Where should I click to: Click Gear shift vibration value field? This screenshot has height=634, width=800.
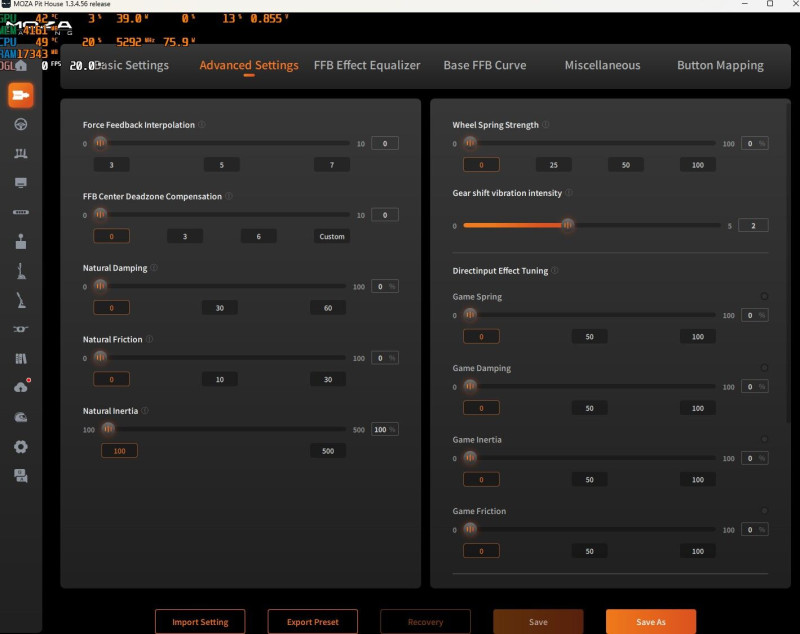click(753, 225)
